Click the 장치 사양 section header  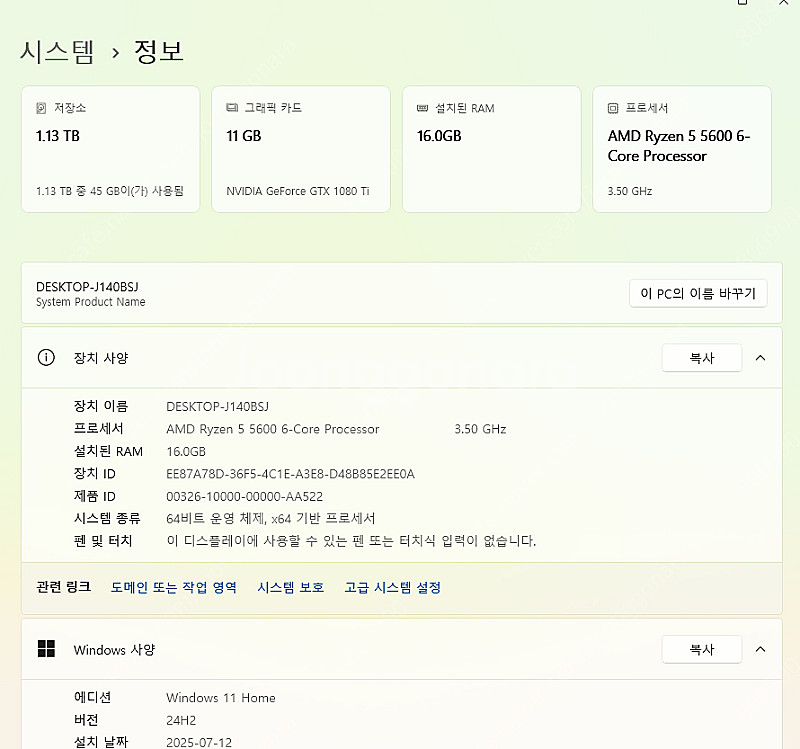pyautogui.click(x=402, y=358)
